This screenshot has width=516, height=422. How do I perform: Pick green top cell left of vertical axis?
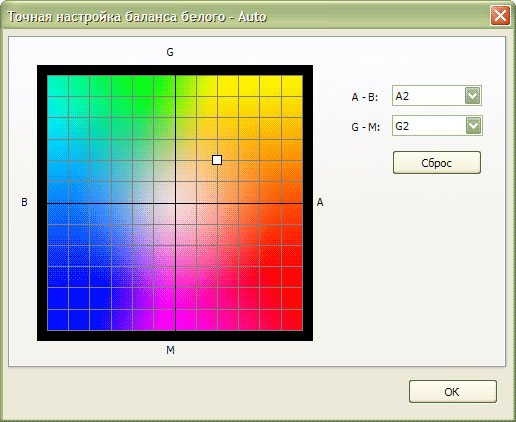(x=164, y=86)
